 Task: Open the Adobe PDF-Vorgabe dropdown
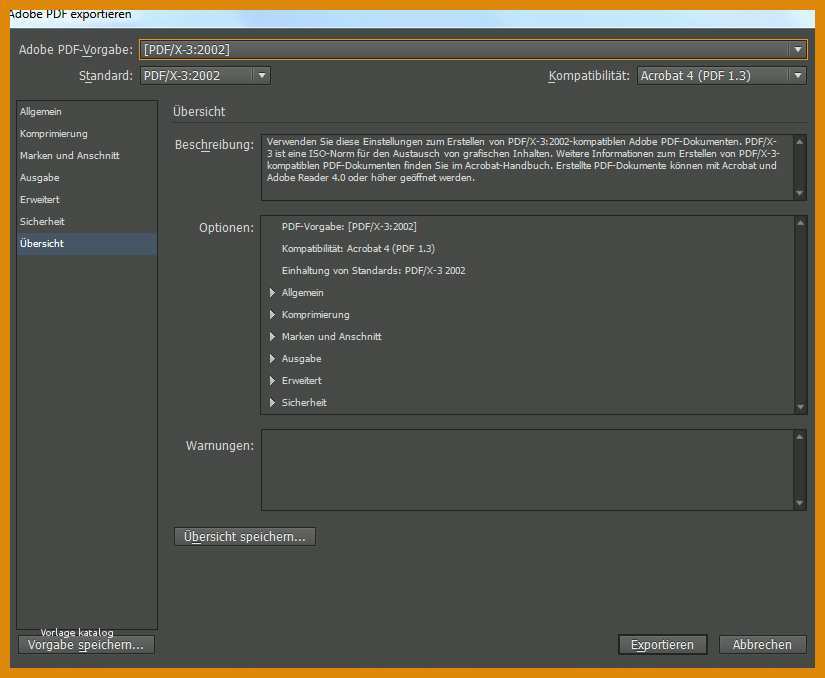472,49
